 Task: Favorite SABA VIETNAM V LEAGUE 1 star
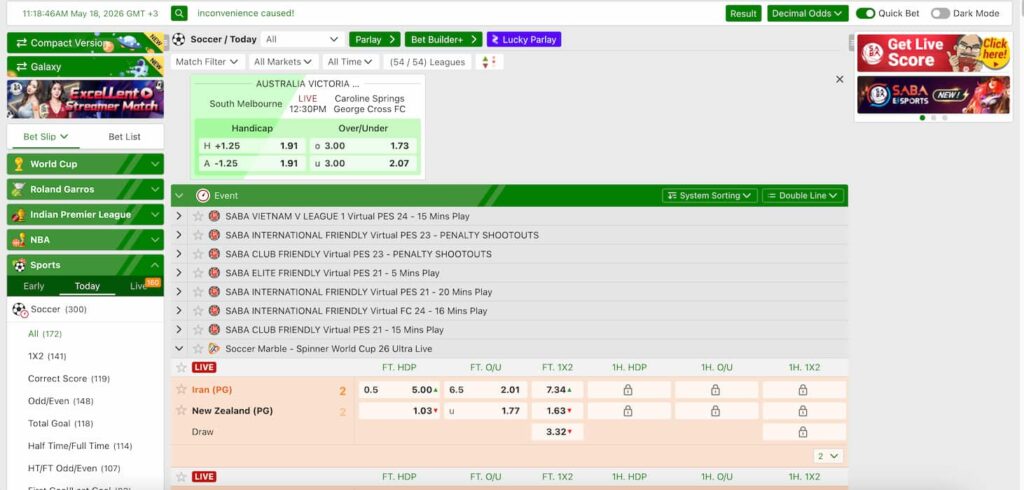(198, 216)
